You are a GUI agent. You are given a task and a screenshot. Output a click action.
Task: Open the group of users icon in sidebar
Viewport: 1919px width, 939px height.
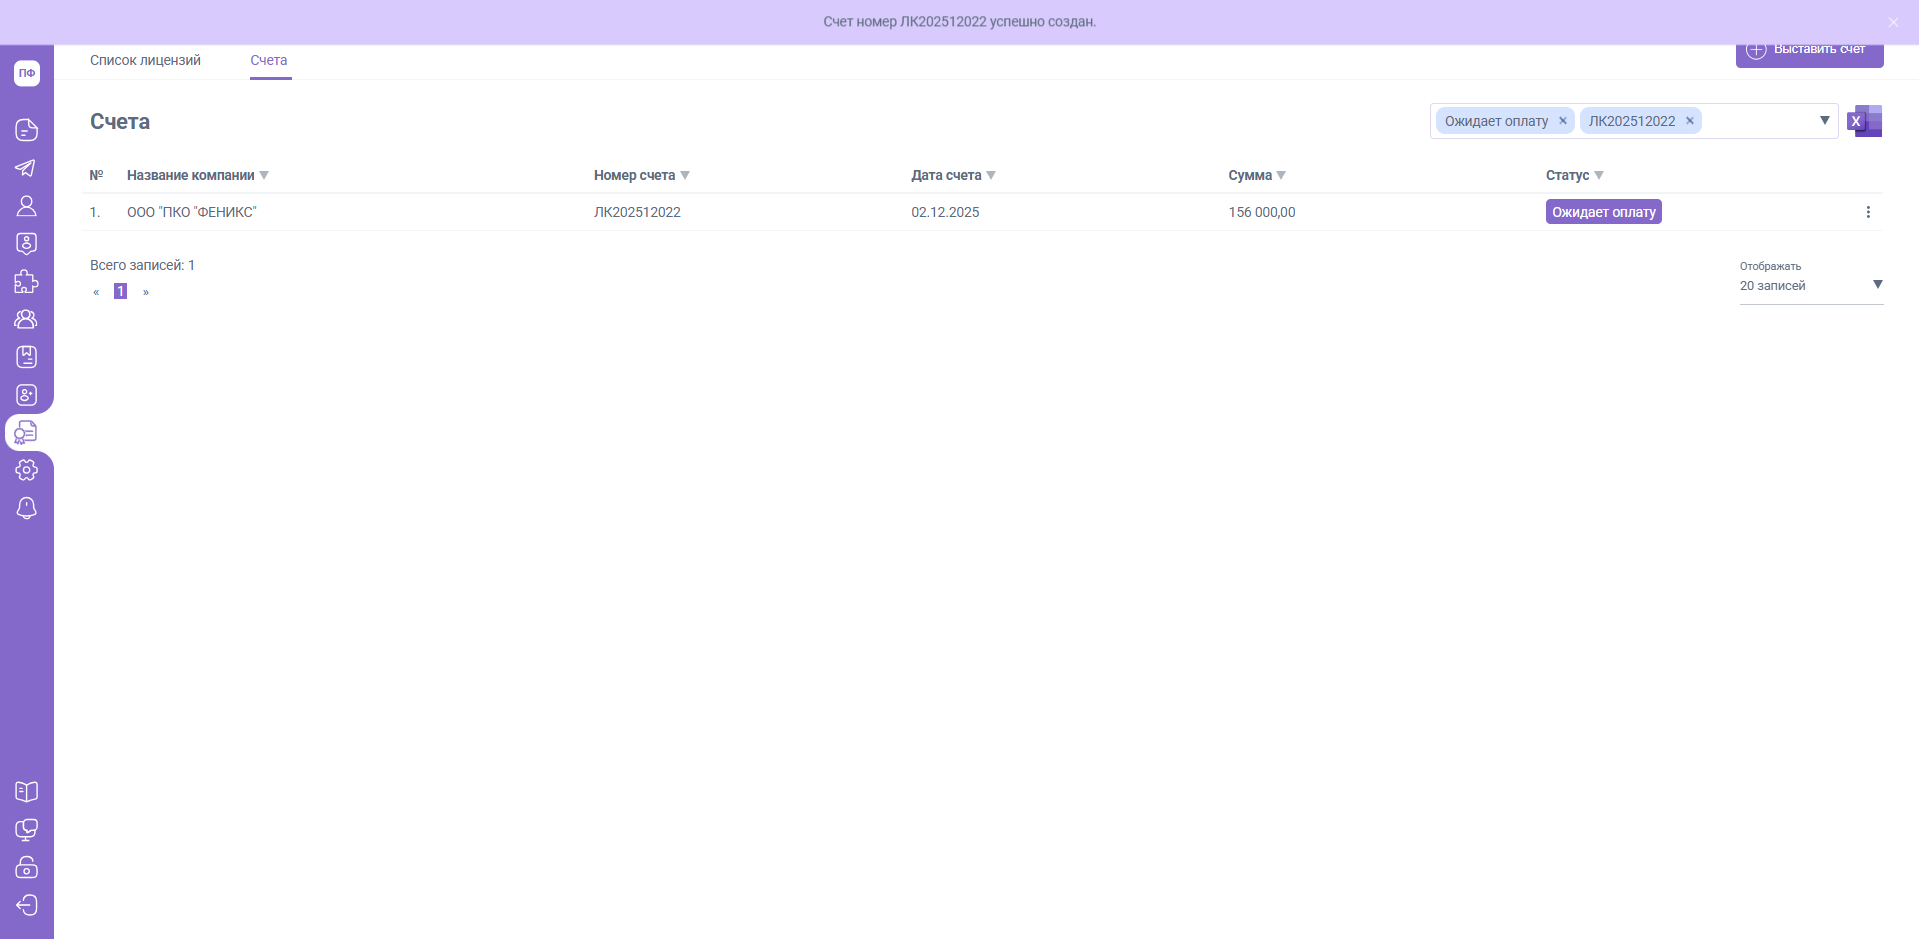coord(26,319)
